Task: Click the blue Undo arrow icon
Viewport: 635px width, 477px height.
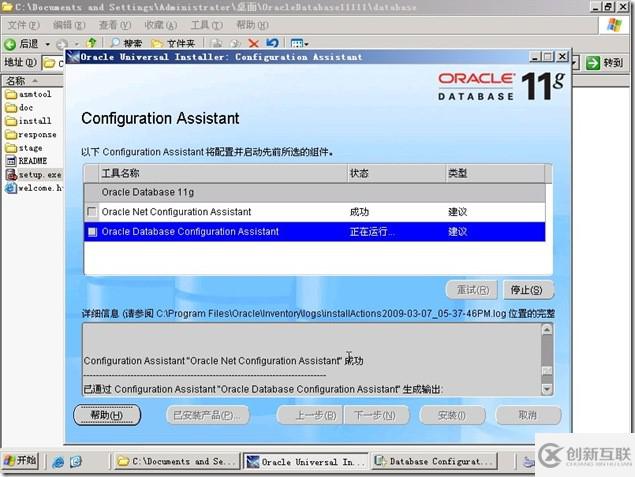Action: point(273,43)
